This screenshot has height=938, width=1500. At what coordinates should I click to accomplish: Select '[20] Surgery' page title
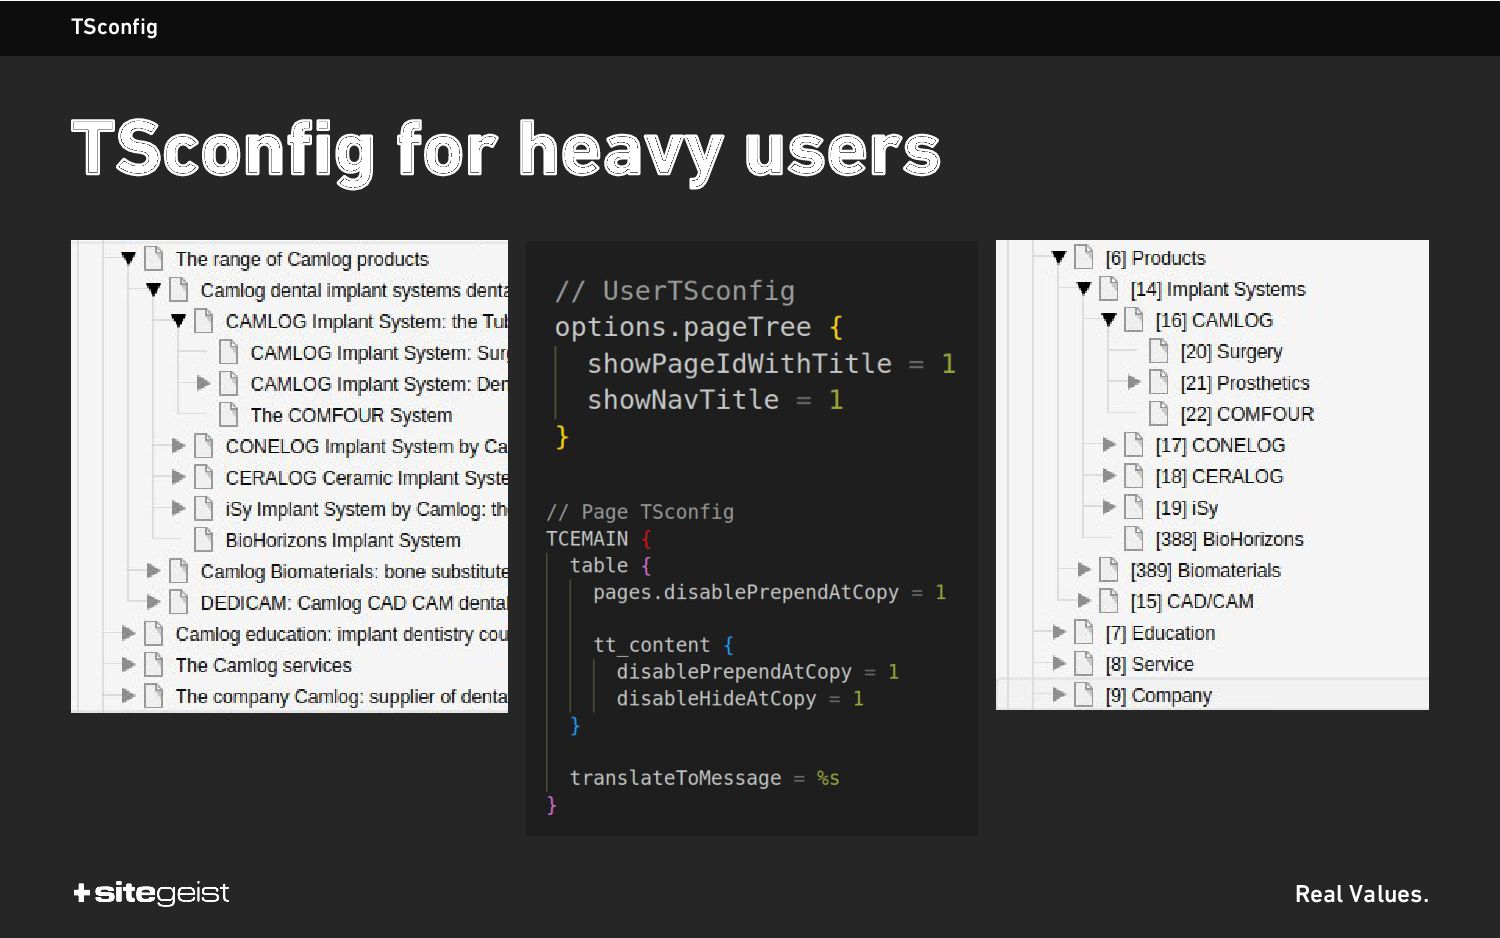[1231, 352]
